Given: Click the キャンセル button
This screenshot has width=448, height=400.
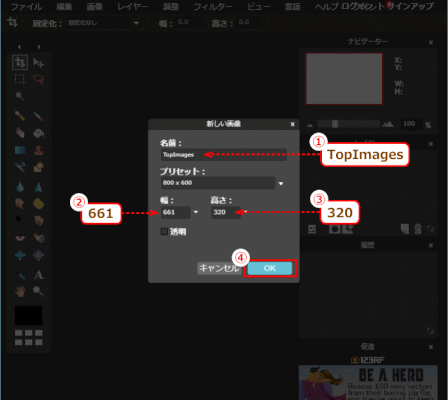Looking at the screenshot, I should coord(219,268).
